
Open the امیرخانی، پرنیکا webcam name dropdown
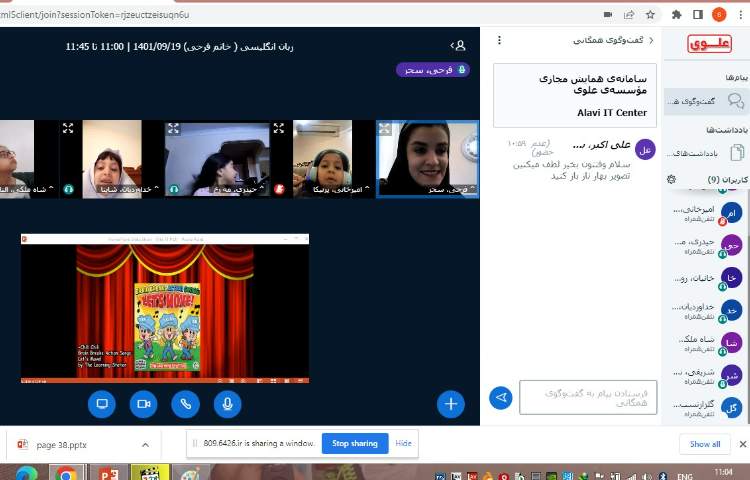coord(341,189)
